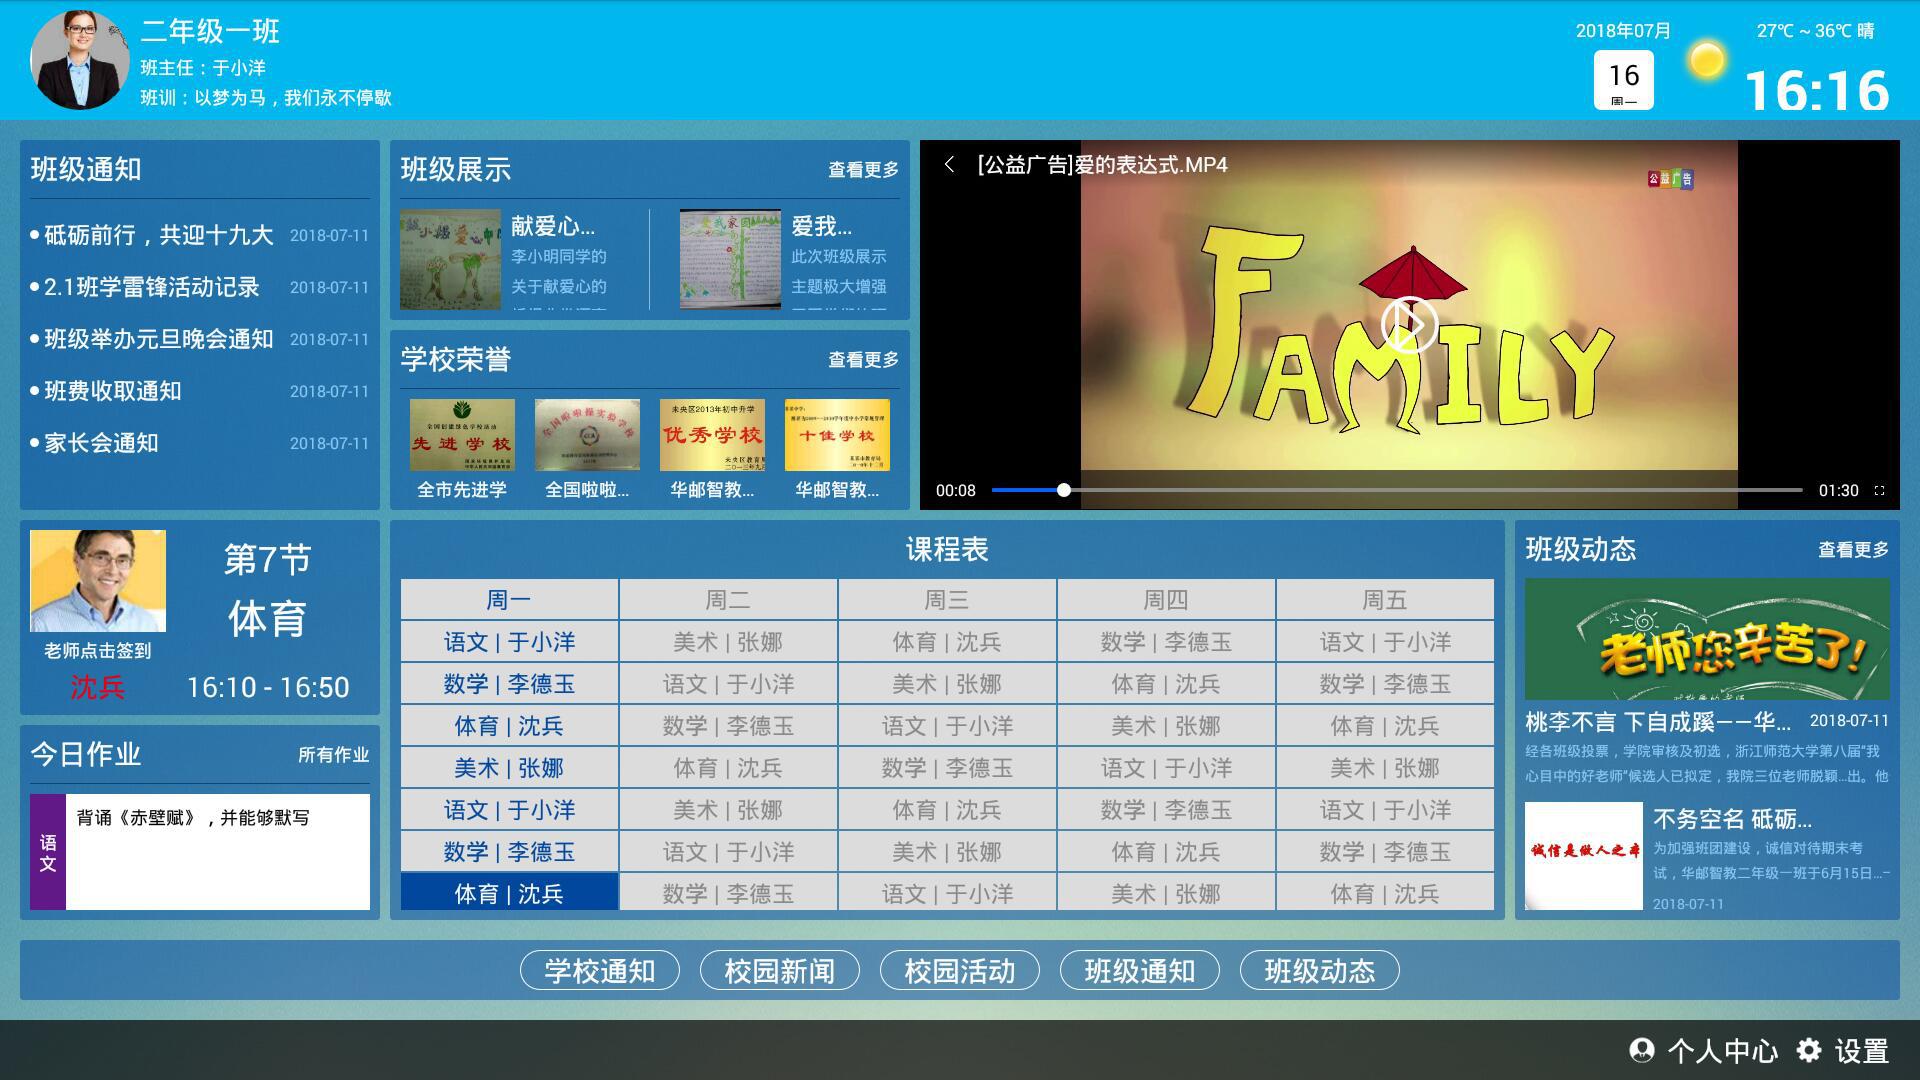The image size is (1920, 1080).
Task: Open the 献爱心 artwork thumbnail
Action: pyautogui.click(x=451, y=259)
